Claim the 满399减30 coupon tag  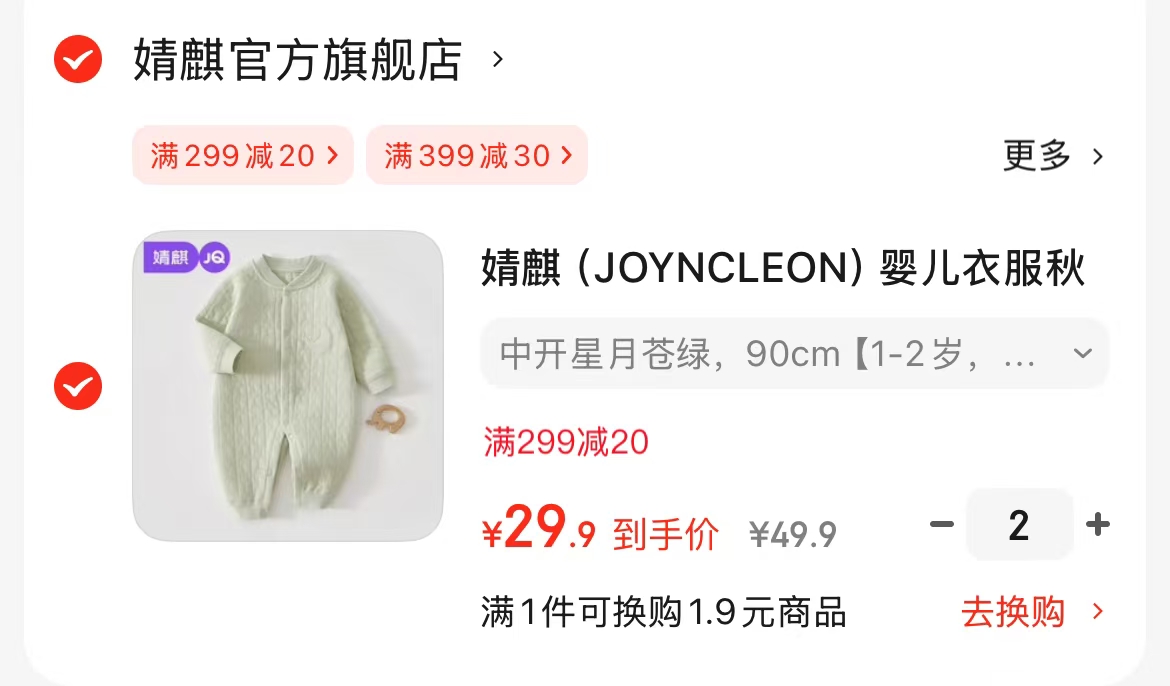(x=477, y=155)
